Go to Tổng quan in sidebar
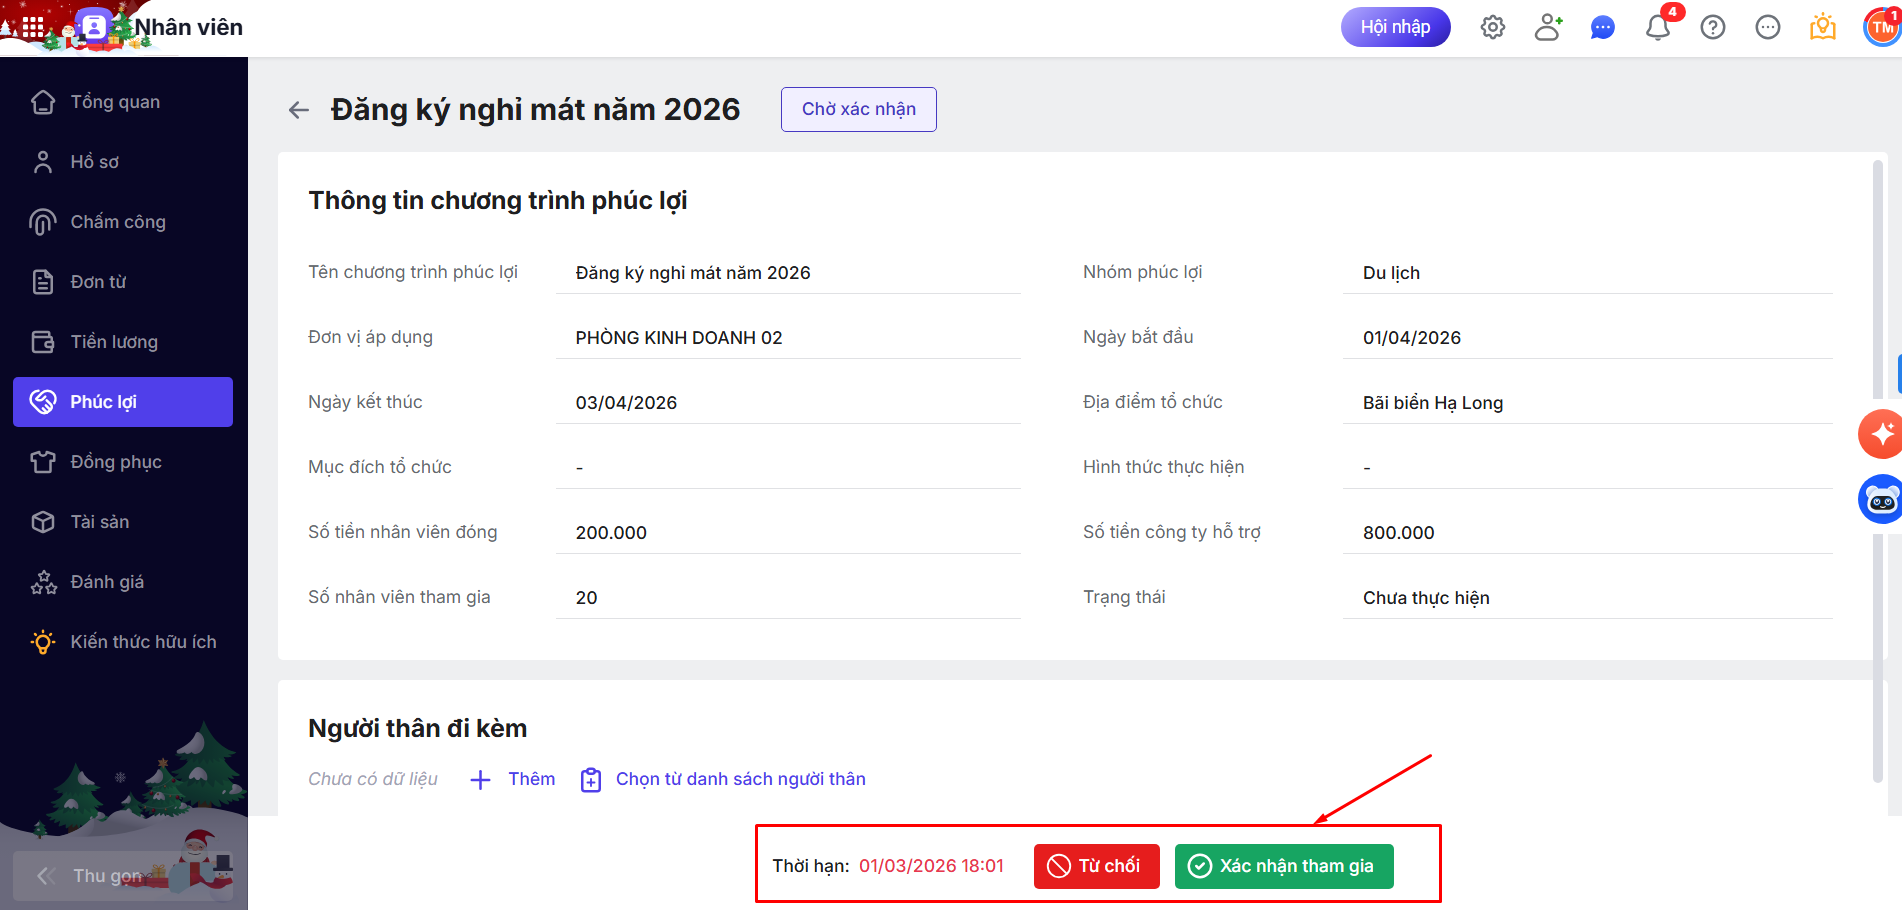This screenshot has width=1902, height=910. (115, 102)
